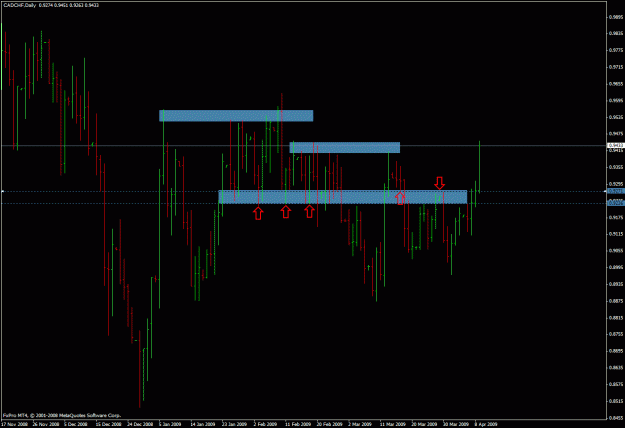
Task: Click the 14 Jan 2009 date label
Action: pyautogui.click(x=203, y=424)
